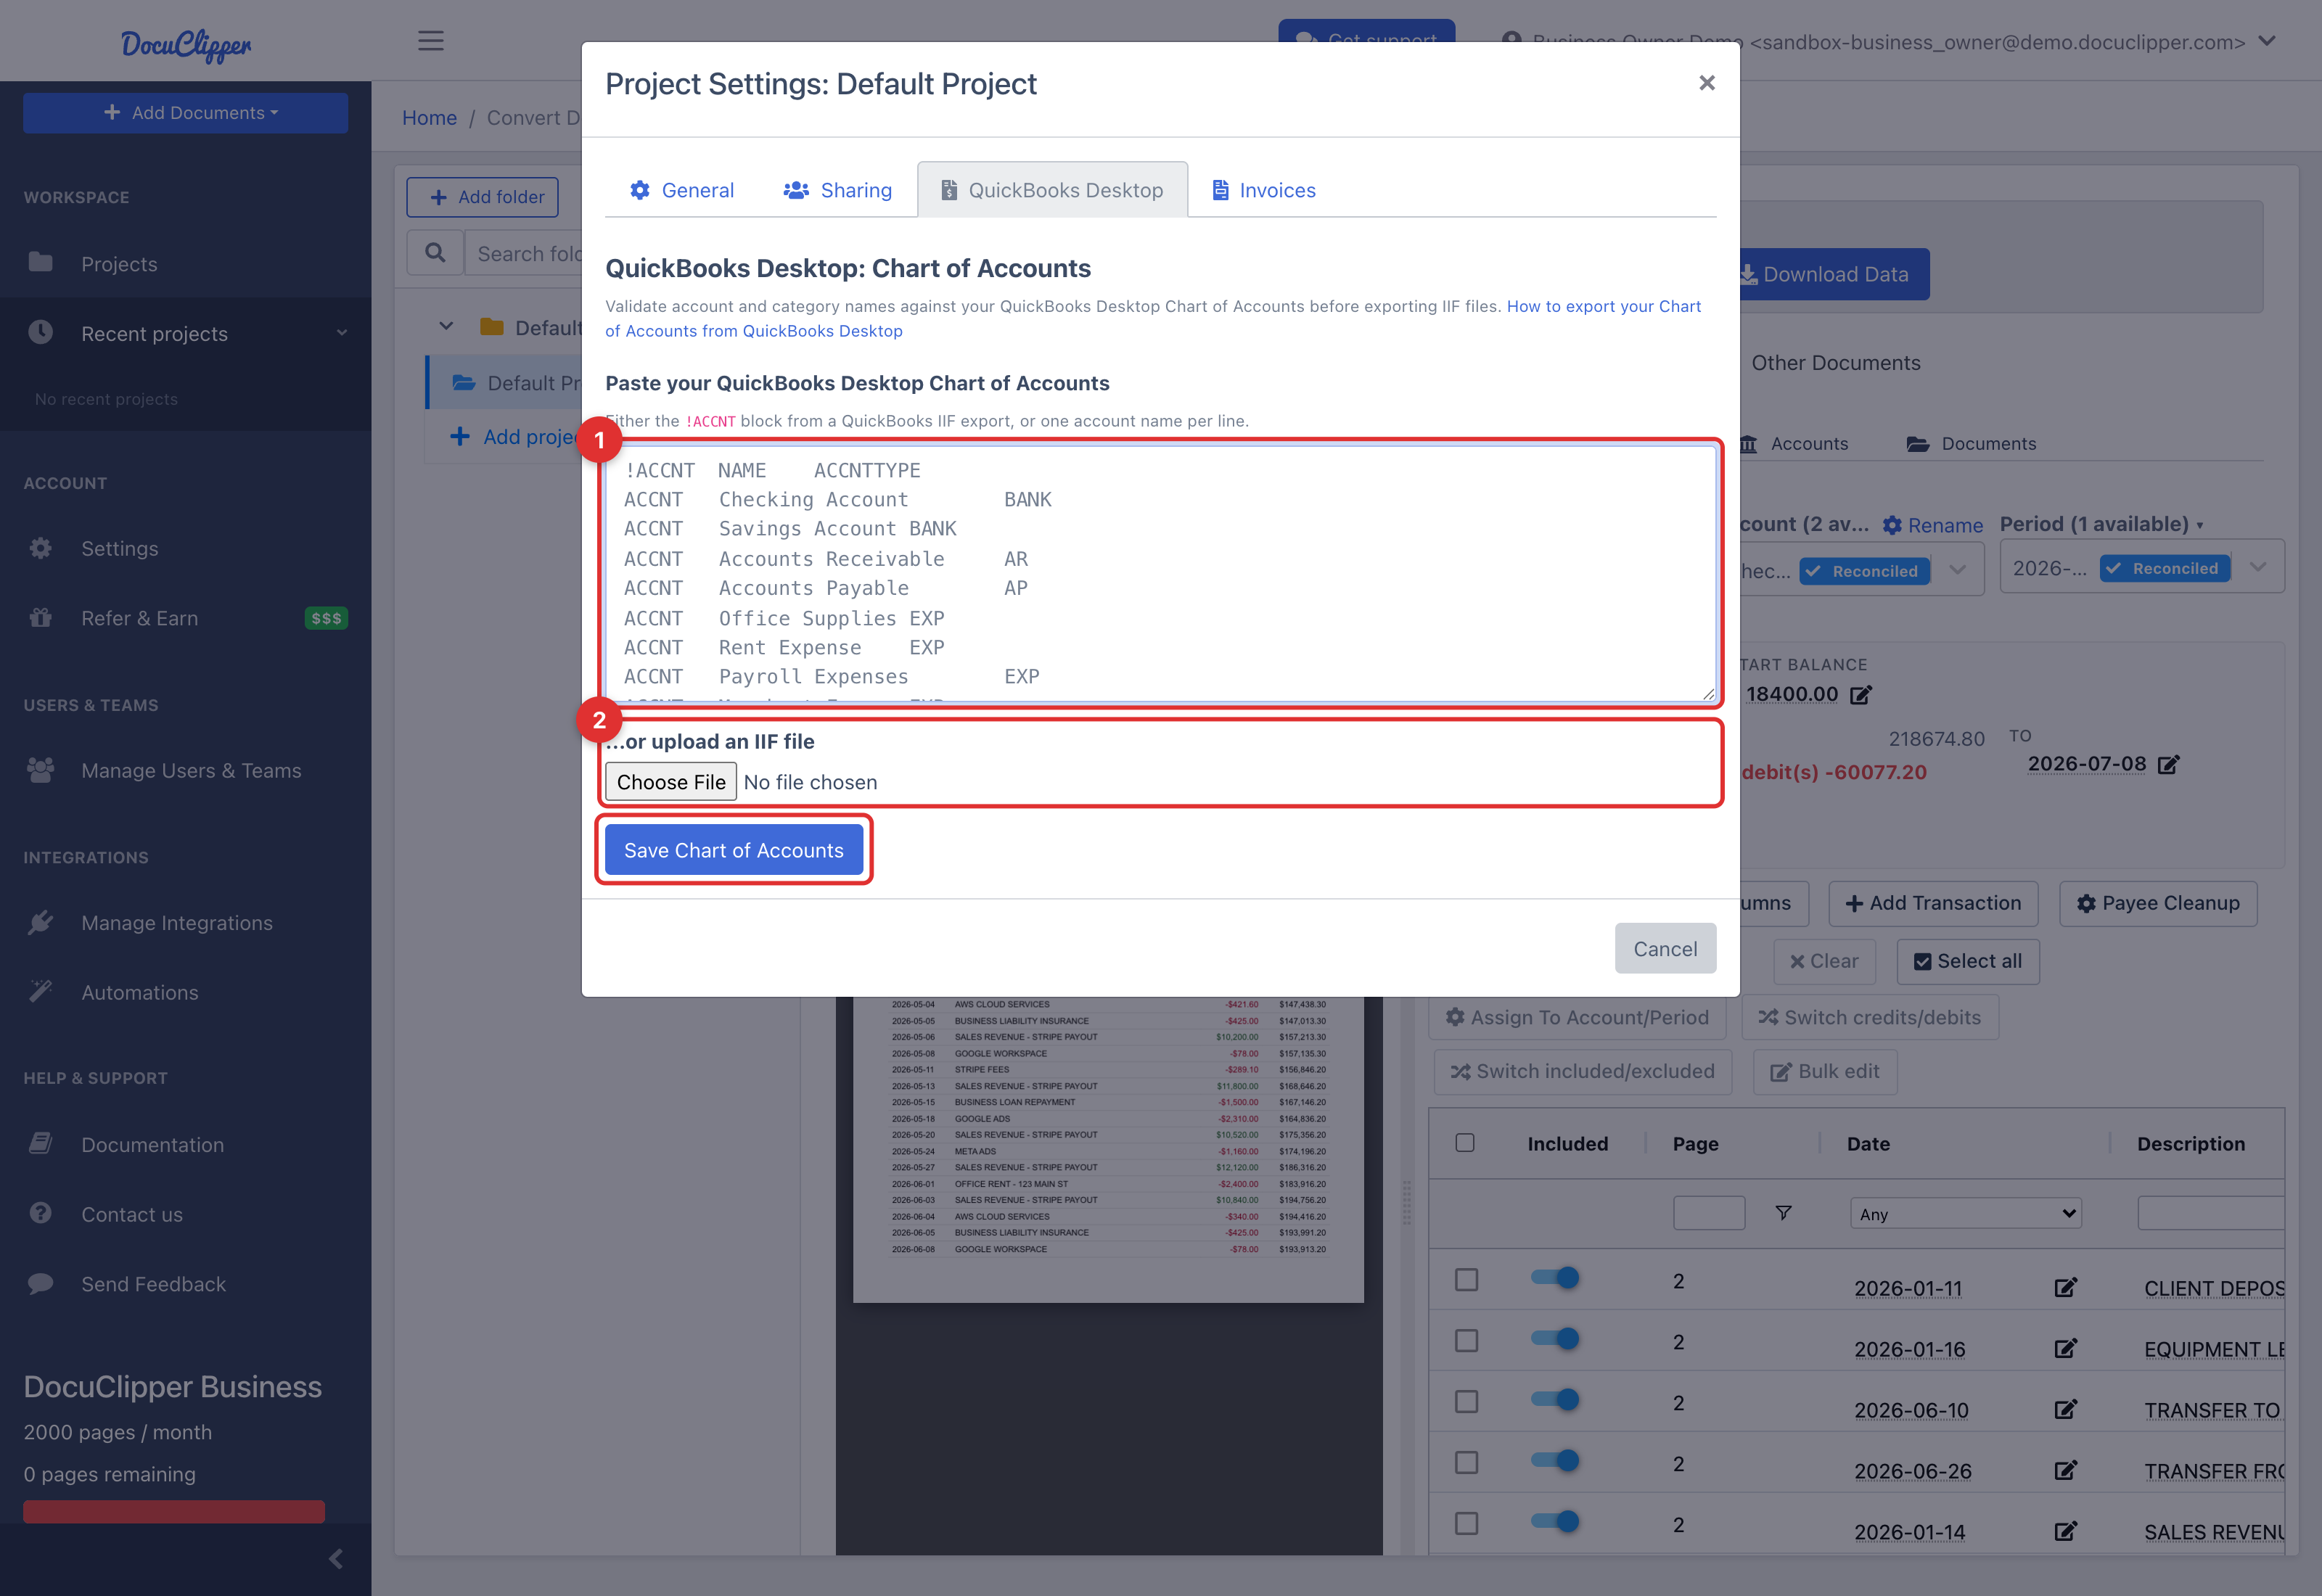This screenshot has height=1596, width=2322.
Task: Close the Project Settings dialog
Action: (x=1707, y=83)
